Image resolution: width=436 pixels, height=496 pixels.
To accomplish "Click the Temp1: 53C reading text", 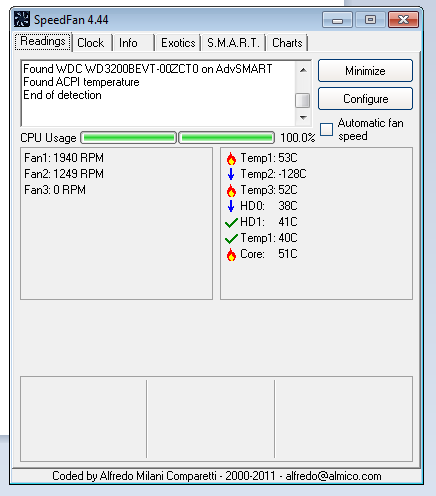I will pyautogui.click(x=269, y=158).
